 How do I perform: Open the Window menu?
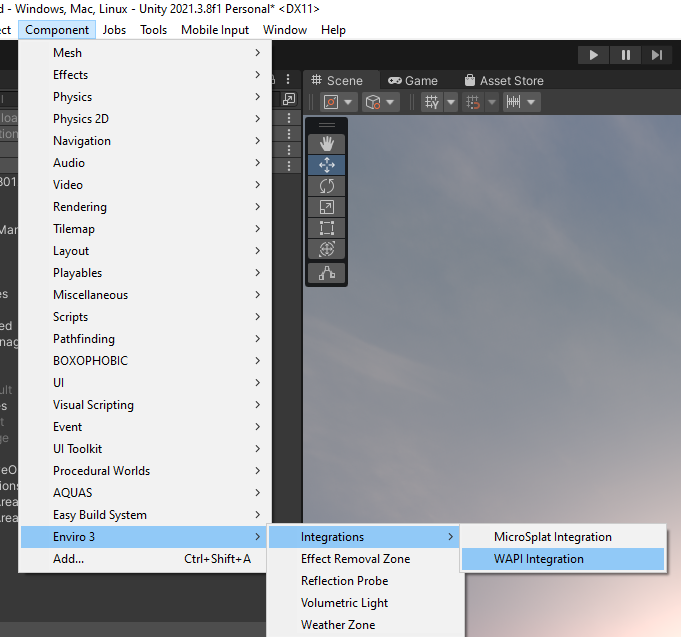(x=285, y=30)
